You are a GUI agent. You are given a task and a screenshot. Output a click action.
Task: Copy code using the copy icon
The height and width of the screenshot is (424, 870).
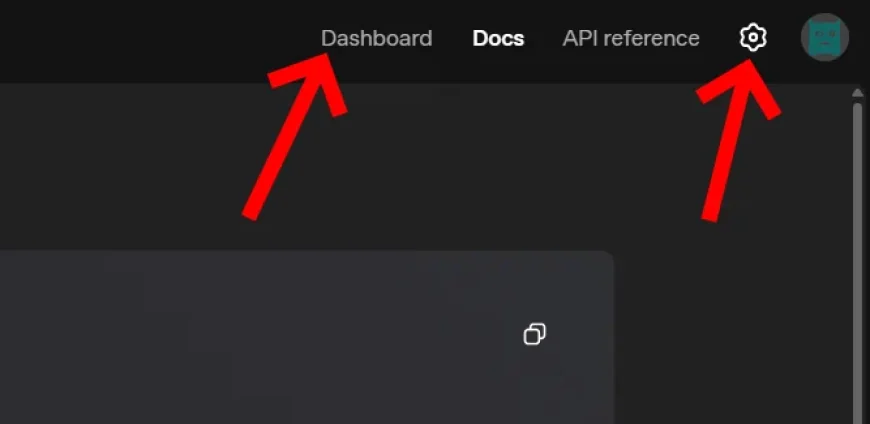click(x=534, y=334)
